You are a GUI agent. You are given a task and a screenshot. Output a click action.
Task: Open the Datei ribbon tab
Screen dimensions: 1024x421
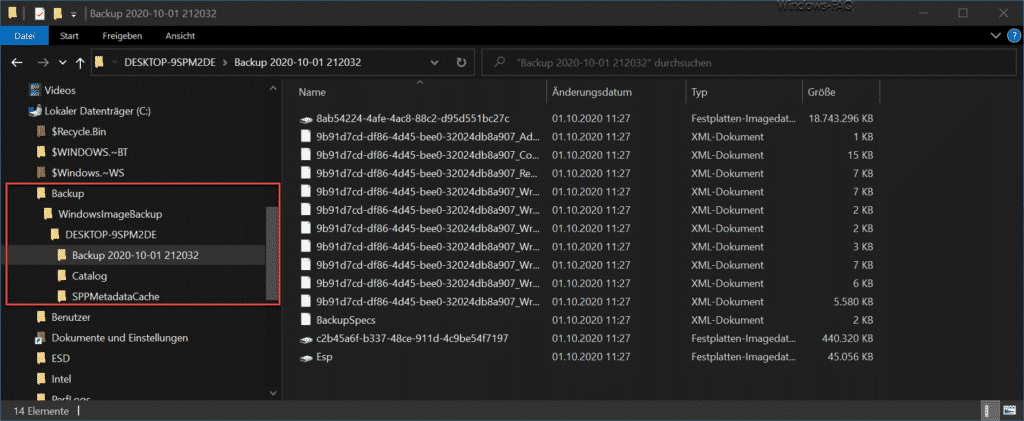(25, 36)
